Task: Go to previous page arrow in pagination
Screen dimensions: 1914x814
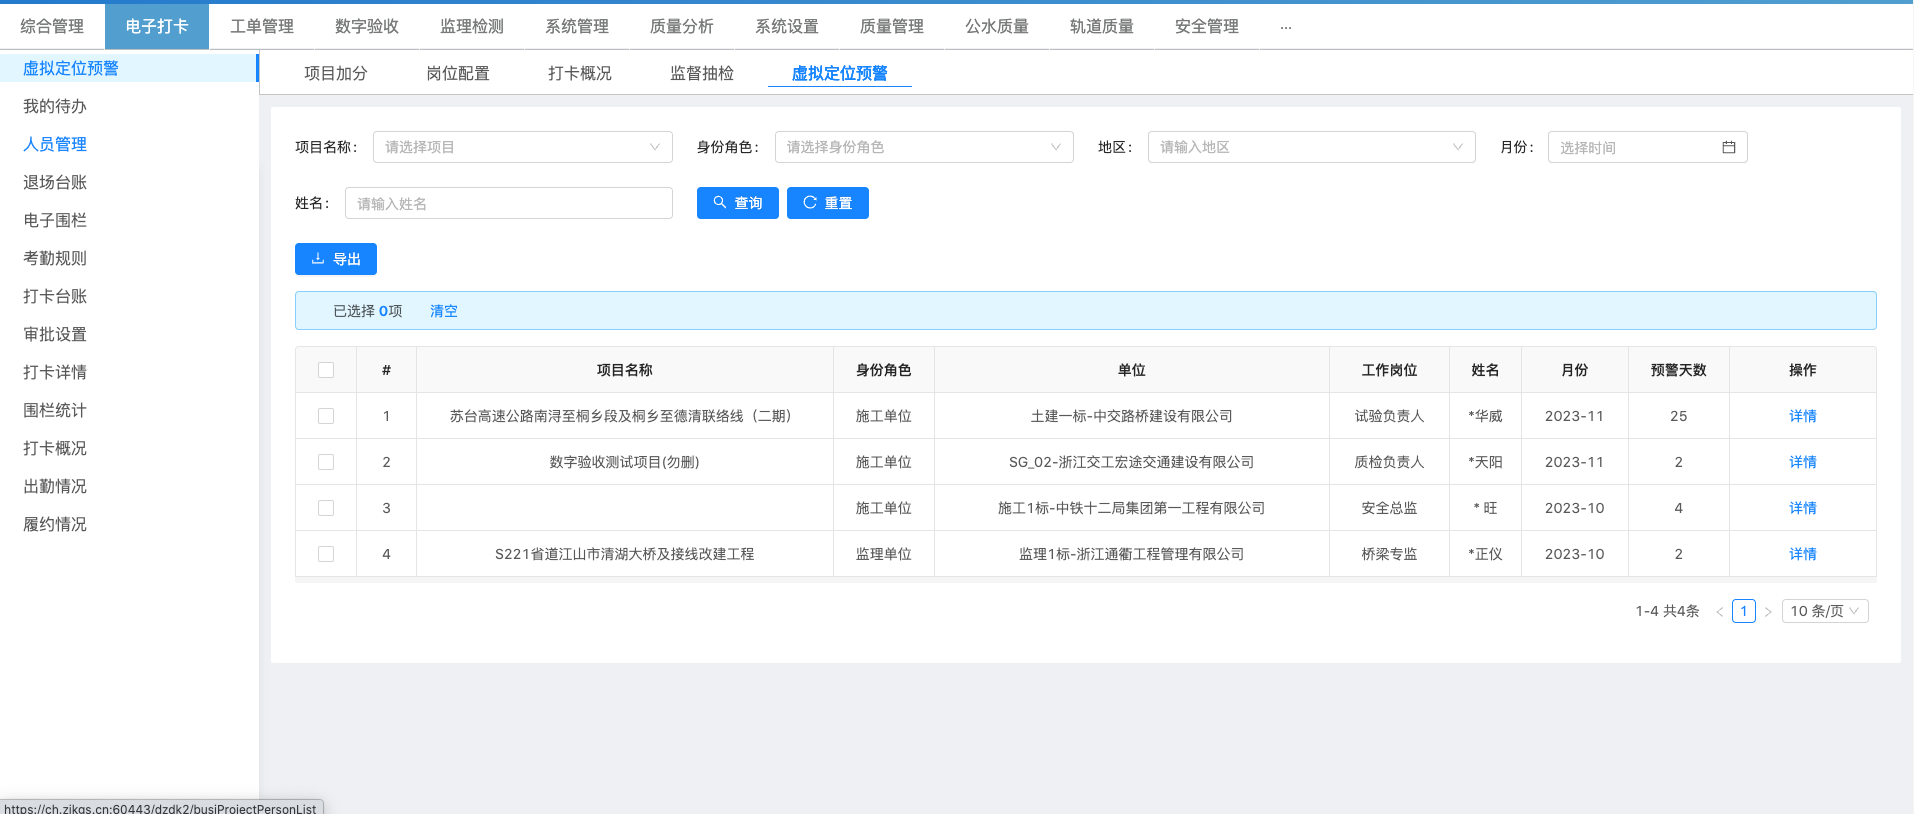Action: (x=1719, y=611)
